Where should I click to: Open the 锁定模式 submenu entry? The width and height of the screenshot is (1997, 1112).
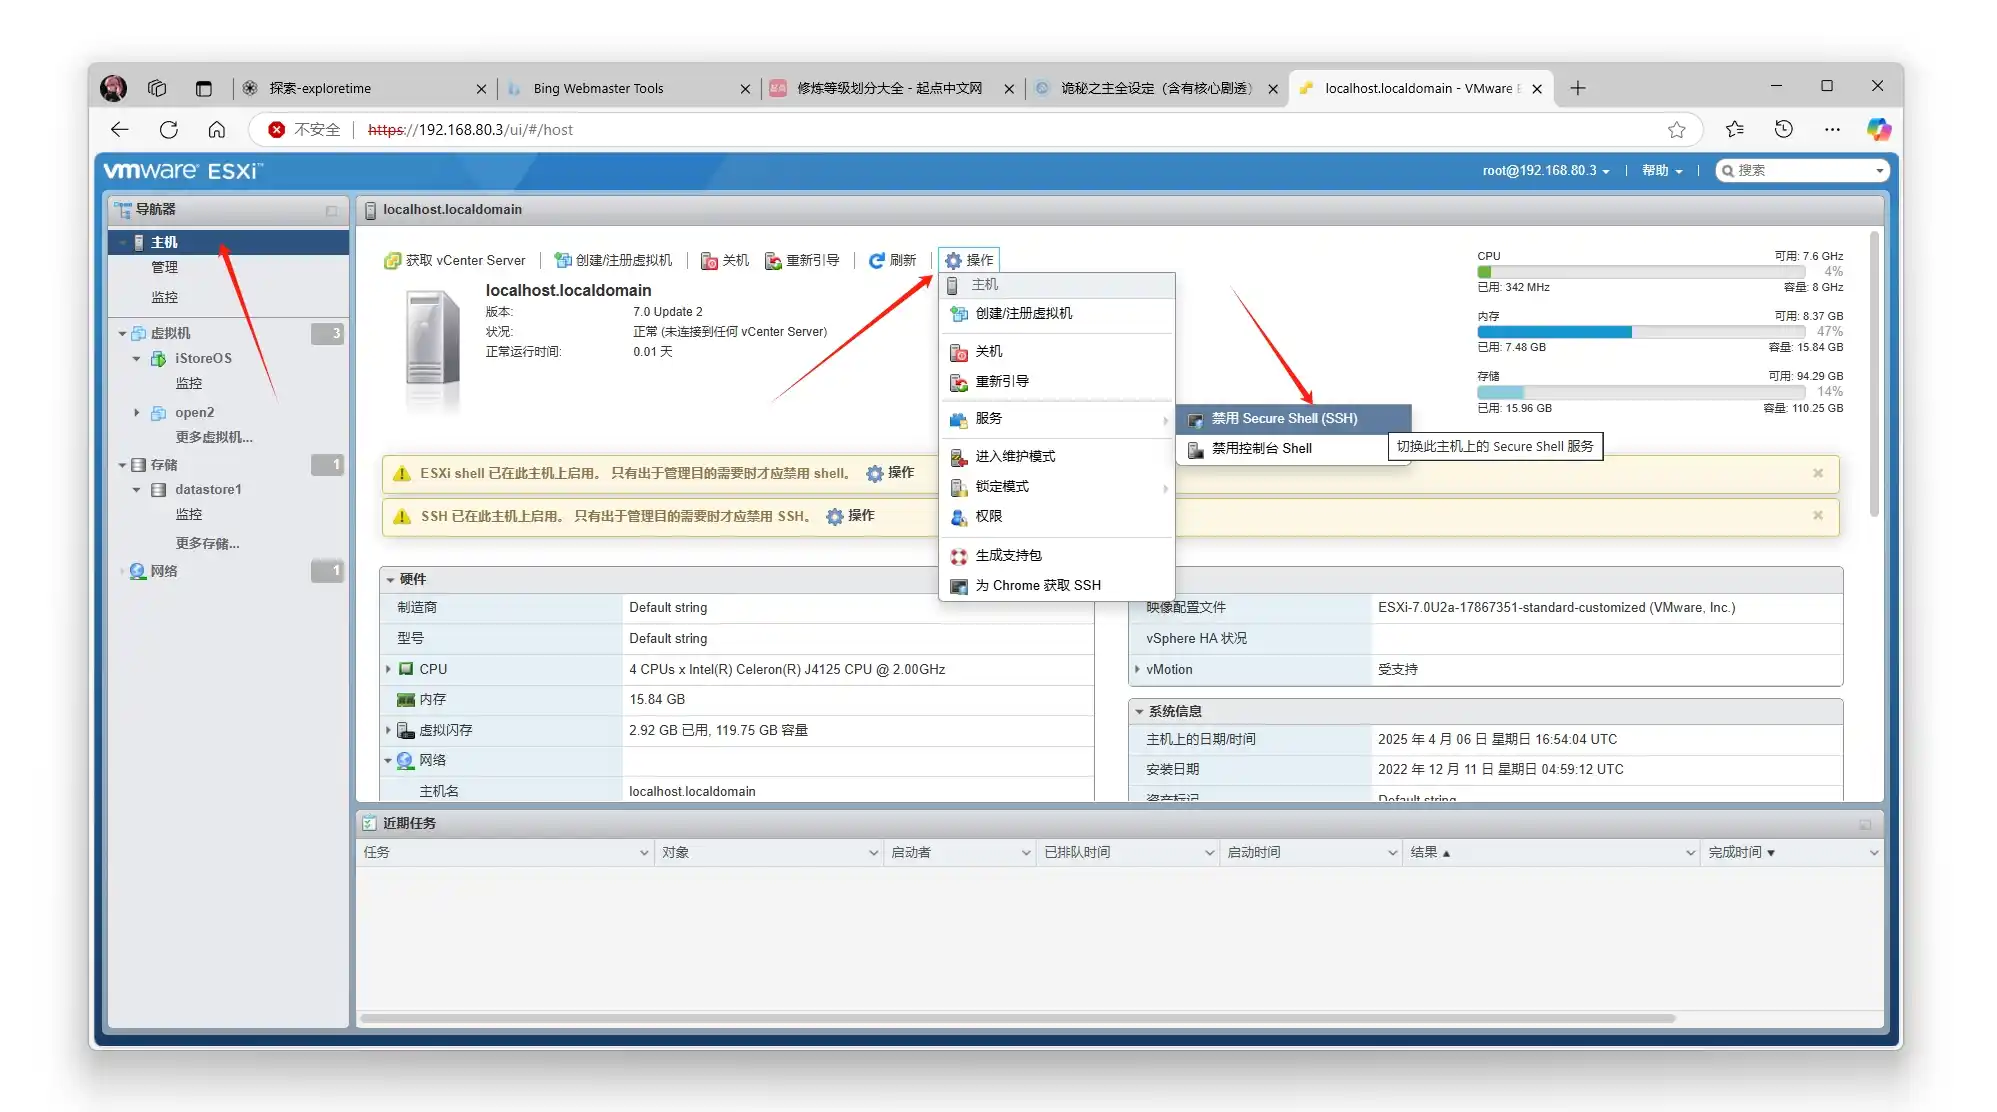pyautogui.click(x=1056, y=486)
